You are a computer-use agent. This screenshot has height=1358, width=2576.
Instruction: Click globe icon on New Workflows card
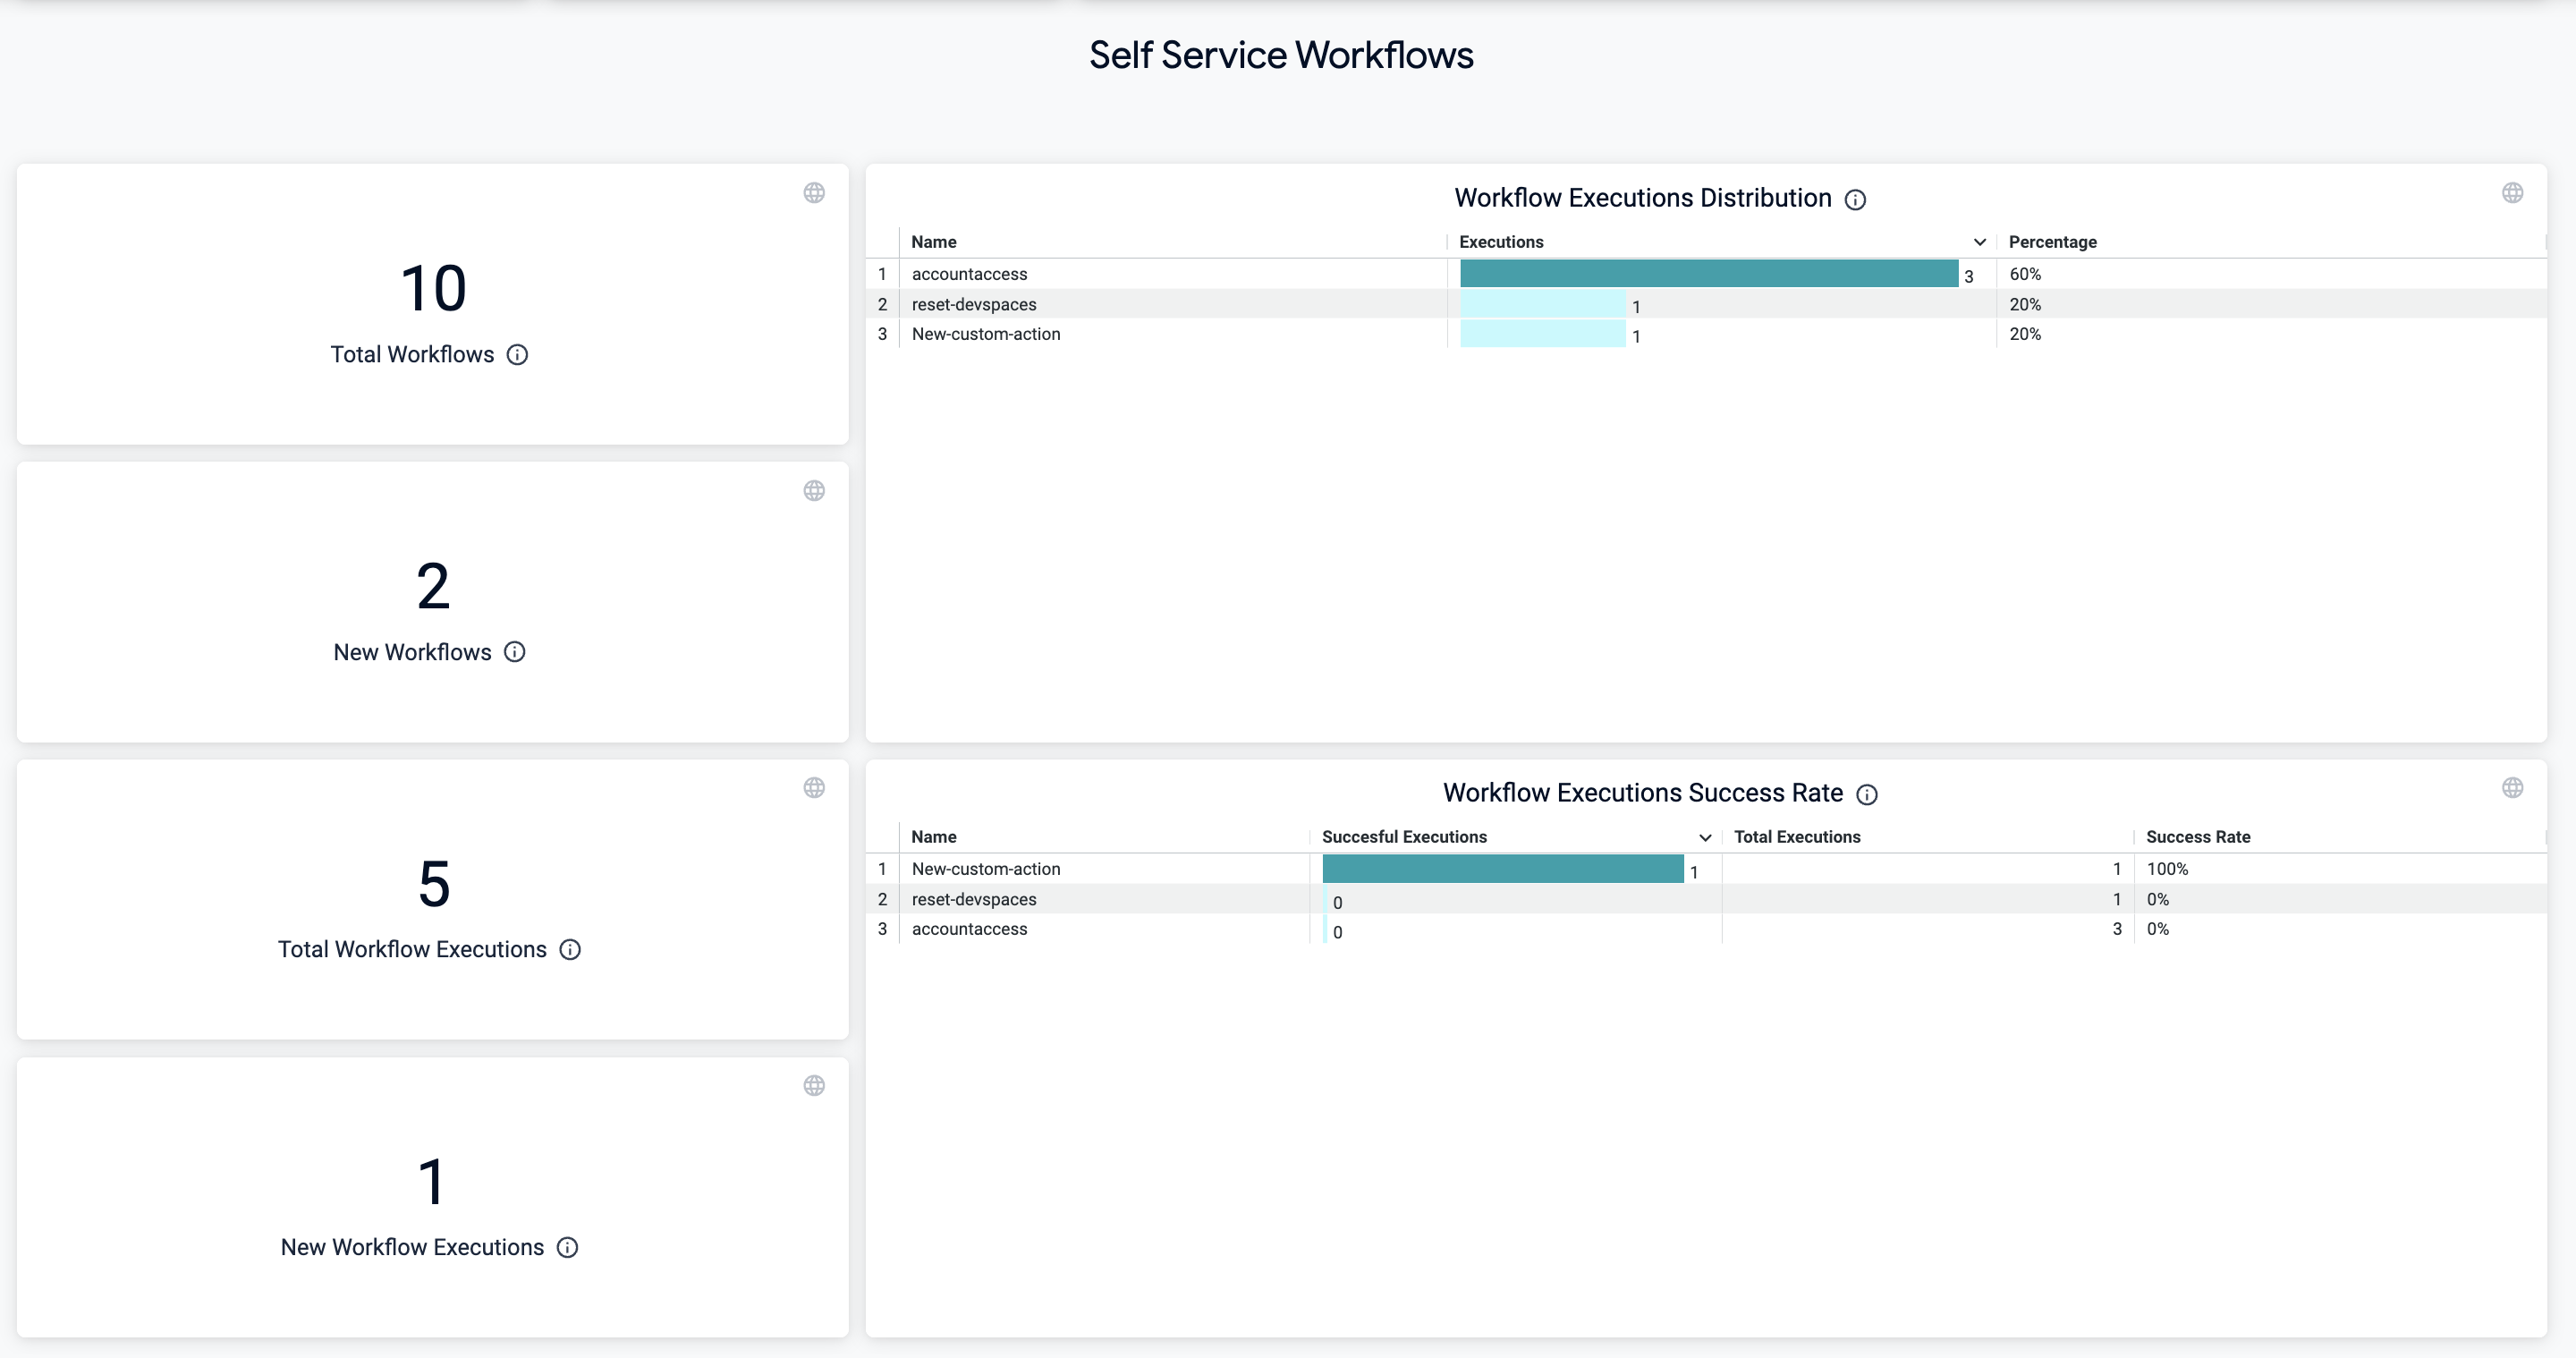tap(814, 491)
